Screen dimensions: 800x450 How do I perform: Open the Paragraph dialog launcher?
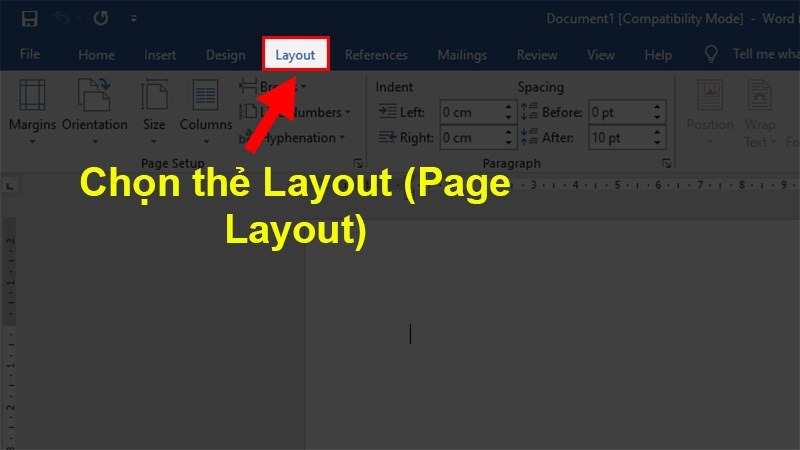pos(666,163)
